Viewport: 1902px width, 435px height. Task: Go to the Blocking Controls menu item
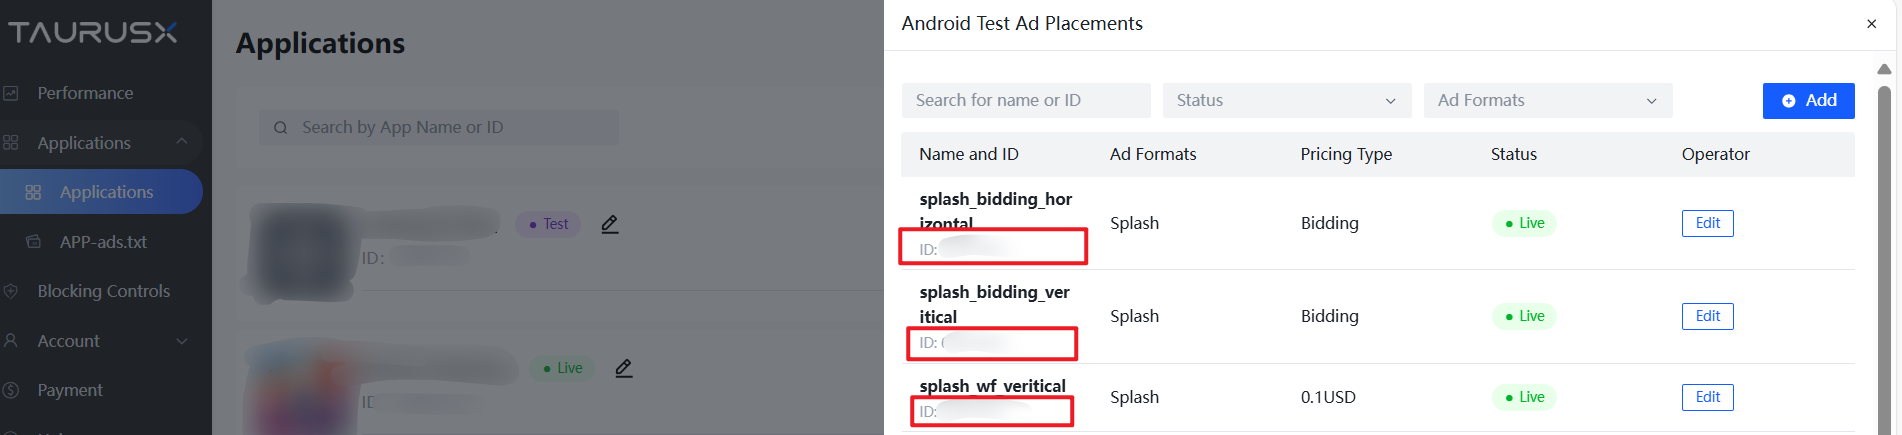click(103, 291)
